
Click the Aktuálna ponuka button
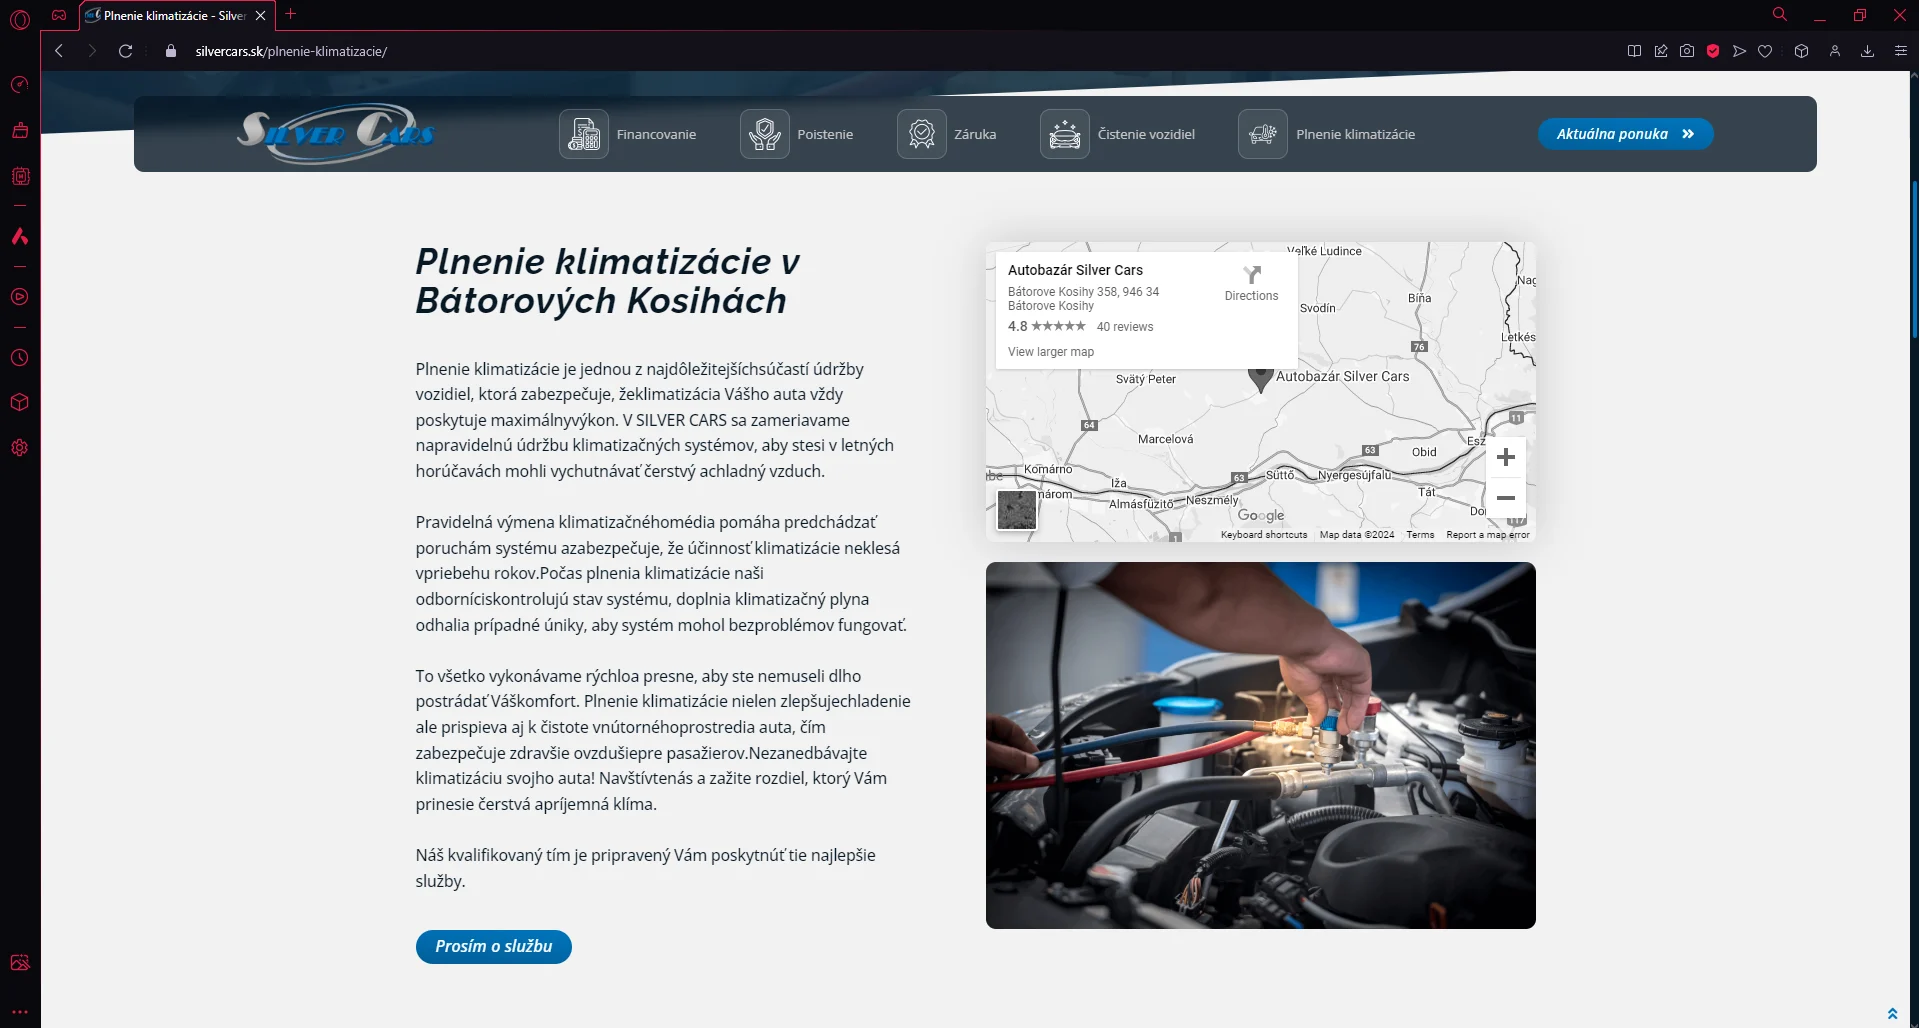pyautogui.click(x=1625, y=134)
